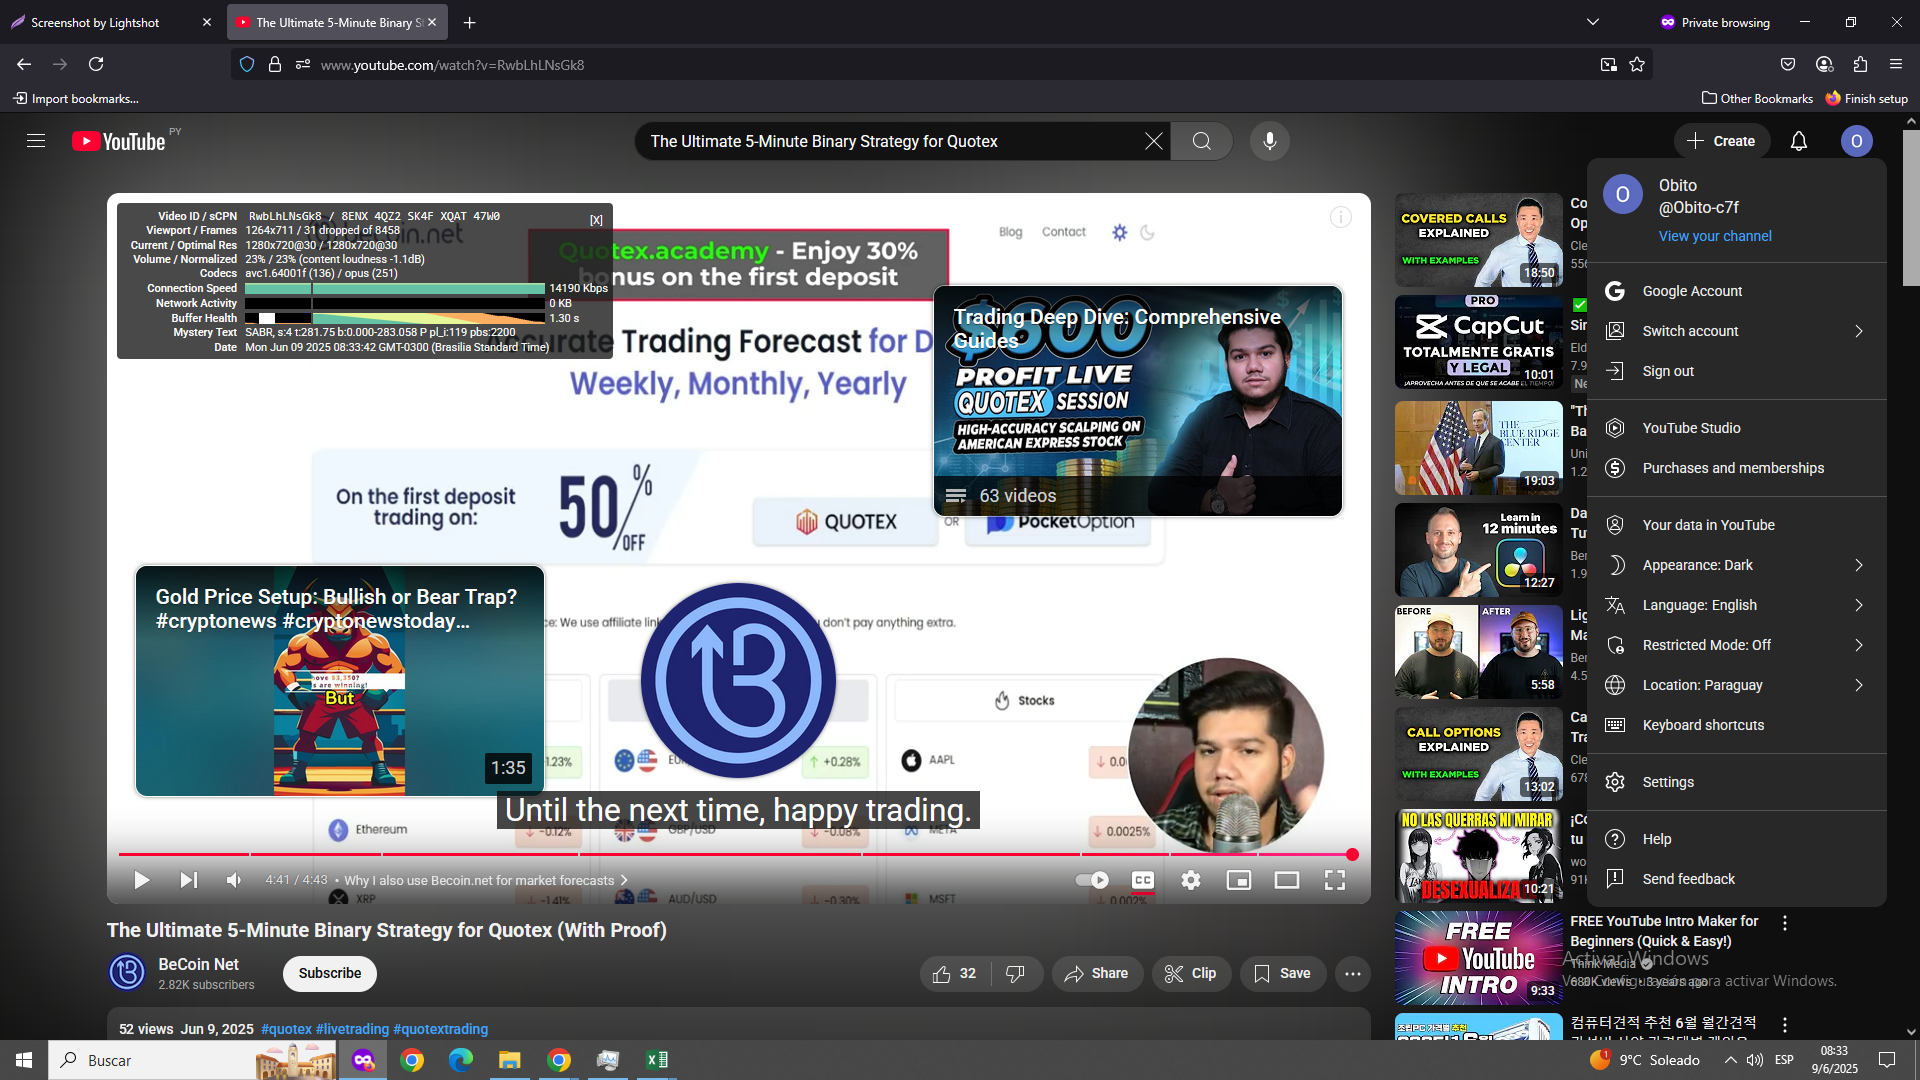
Task: Launch Excel from the taskbar
Action: [x=657, y=1060]
